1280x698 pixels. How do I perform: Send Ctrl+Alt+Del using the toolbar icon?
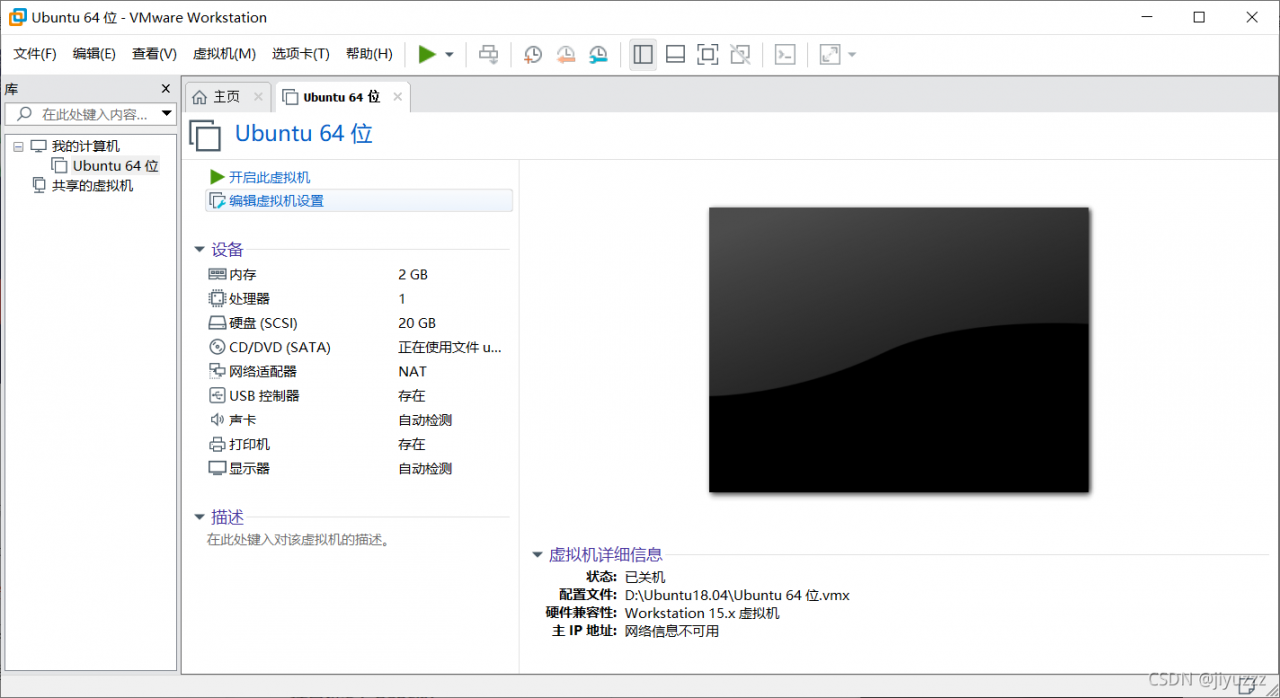click(488, 54)
